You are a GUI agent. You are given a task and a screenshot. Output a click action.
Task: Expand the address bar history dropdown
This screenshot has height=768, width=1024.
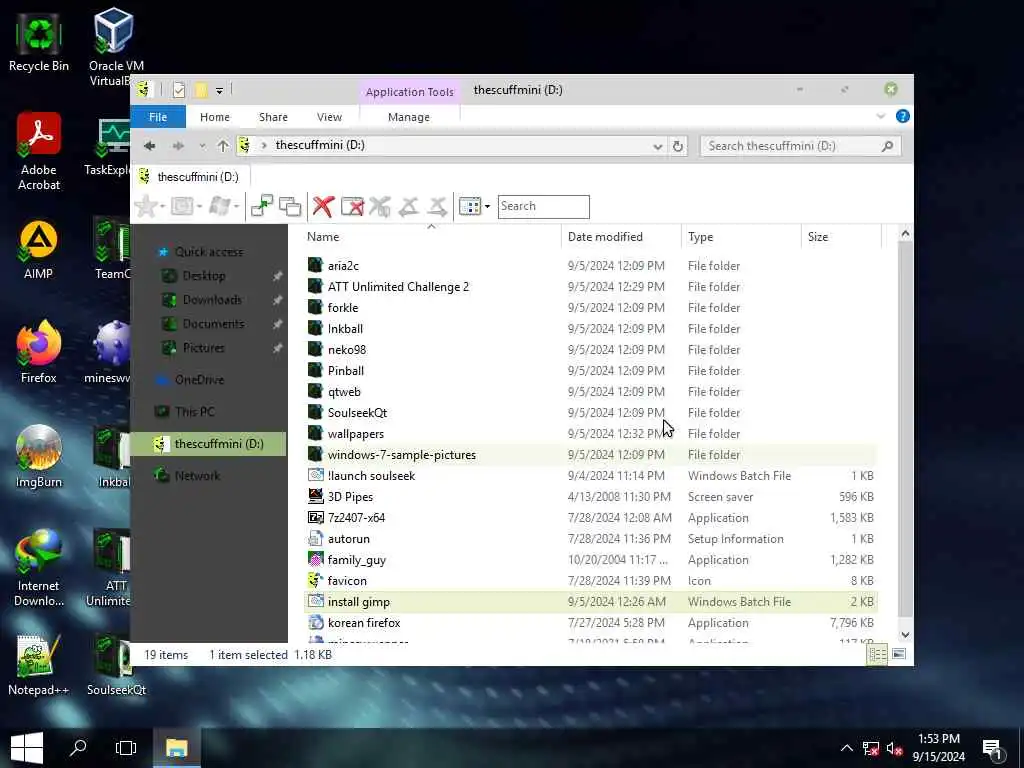pos(658,146)
